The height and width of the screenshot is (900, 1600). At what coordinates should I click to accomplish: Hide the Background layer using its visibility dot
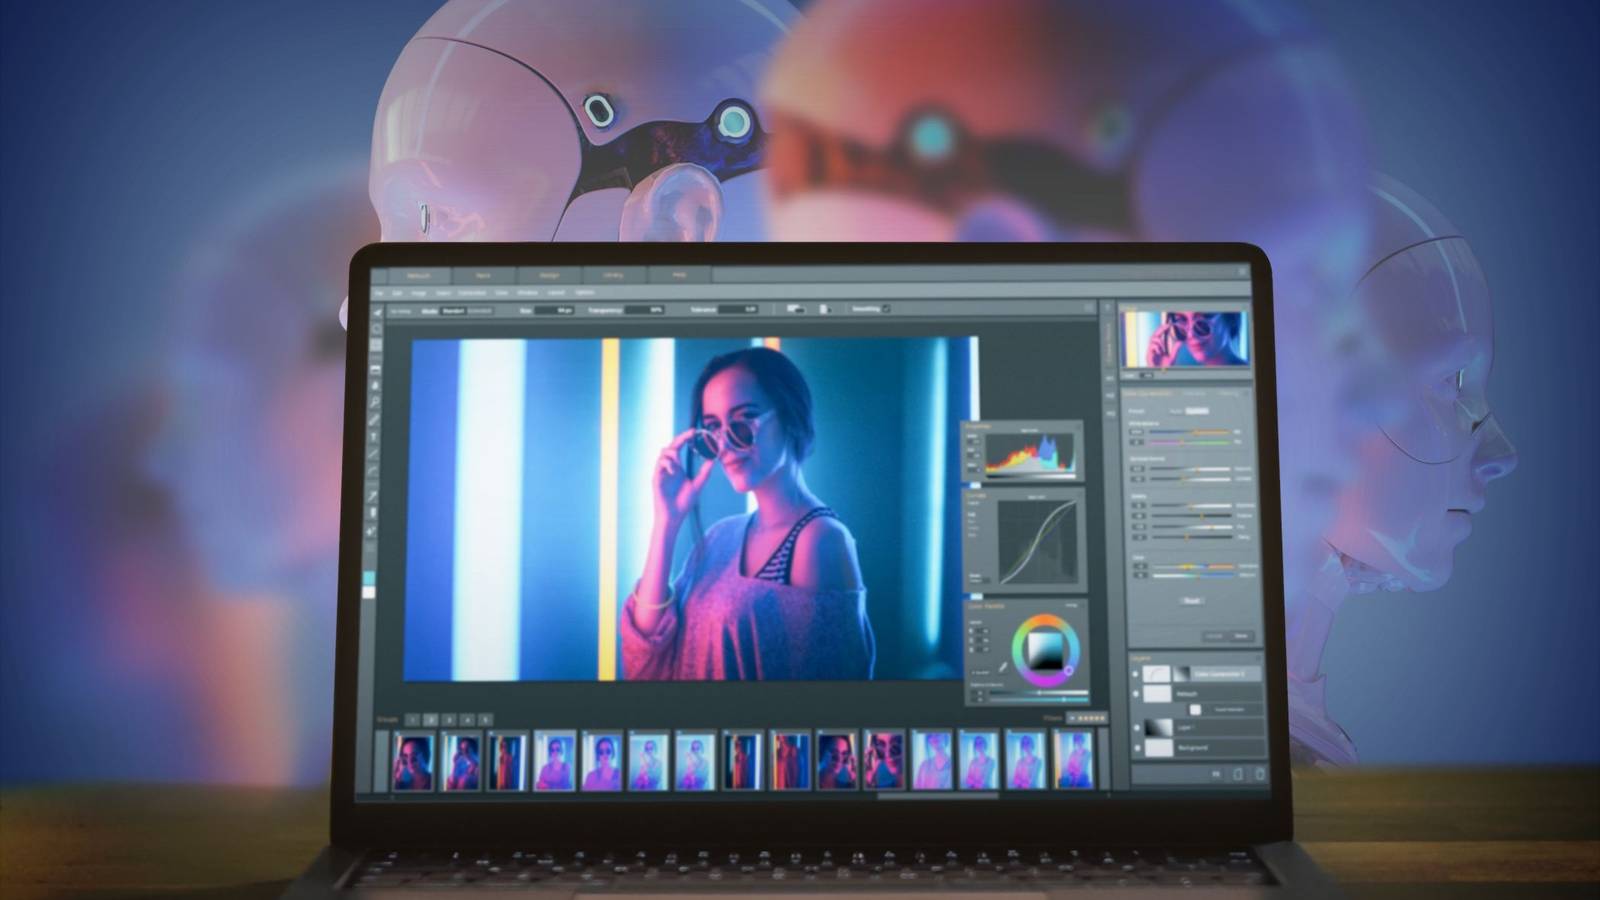tap(1137, 747)
